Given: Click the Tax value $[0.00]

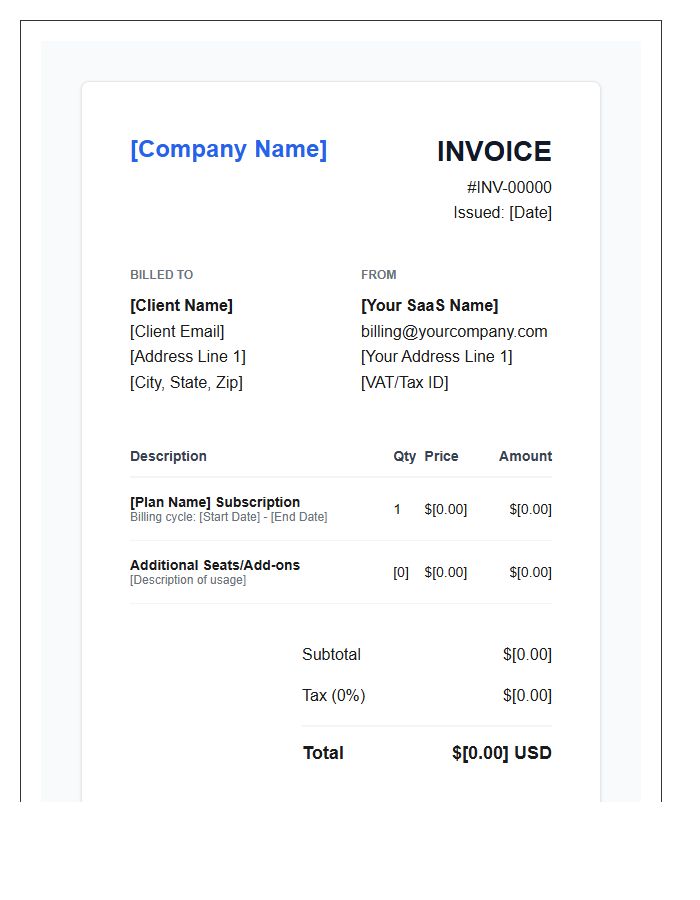Looking at the screenshot, I should pos(527,696).
